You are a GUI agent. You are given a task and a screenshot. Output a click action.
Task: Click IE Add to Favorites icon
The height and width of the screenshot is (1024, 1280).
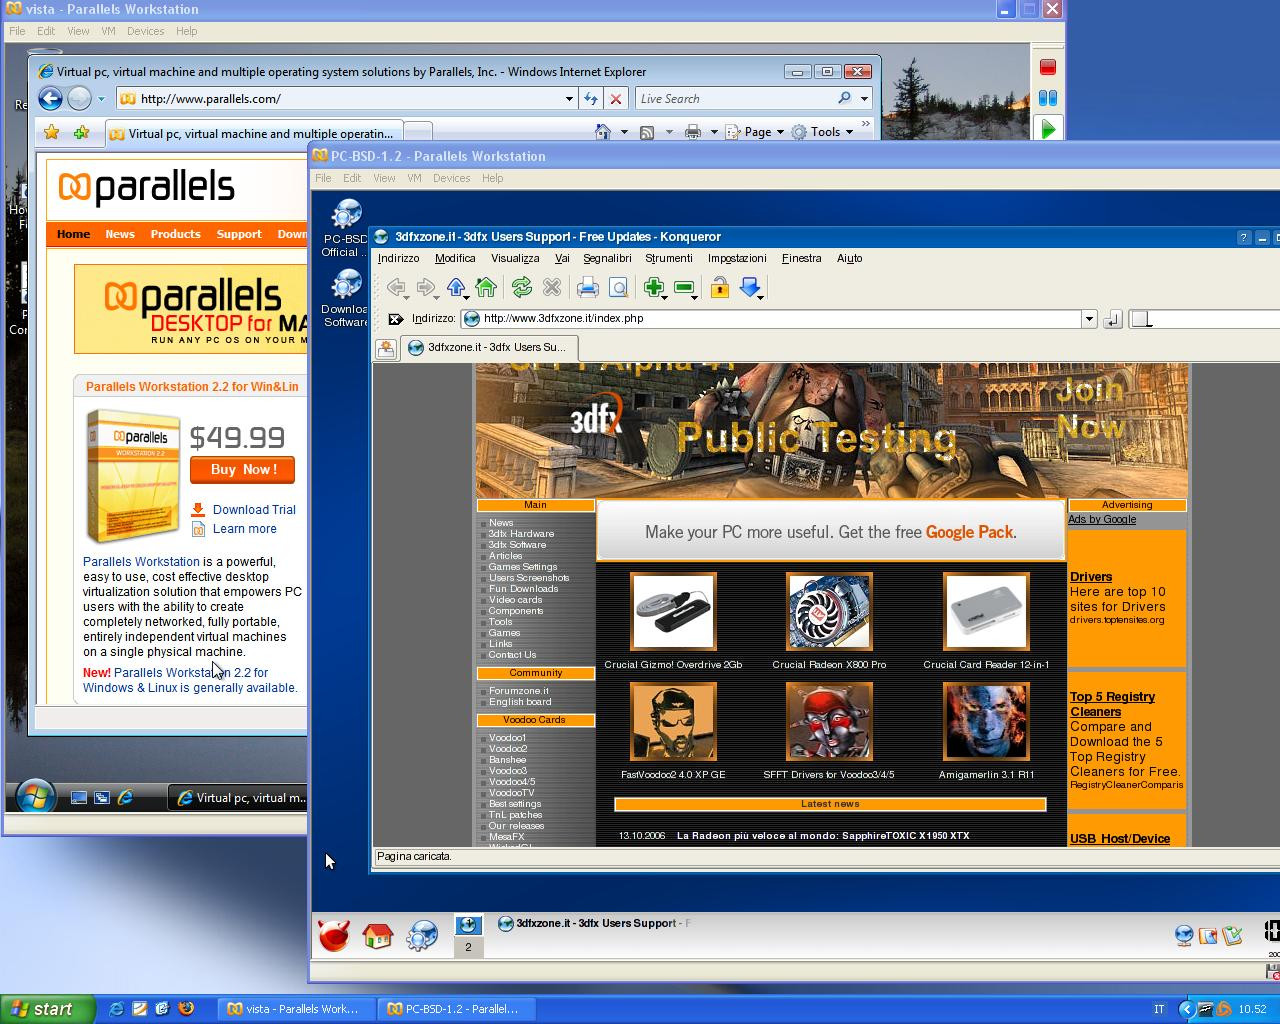click(82, 132)
